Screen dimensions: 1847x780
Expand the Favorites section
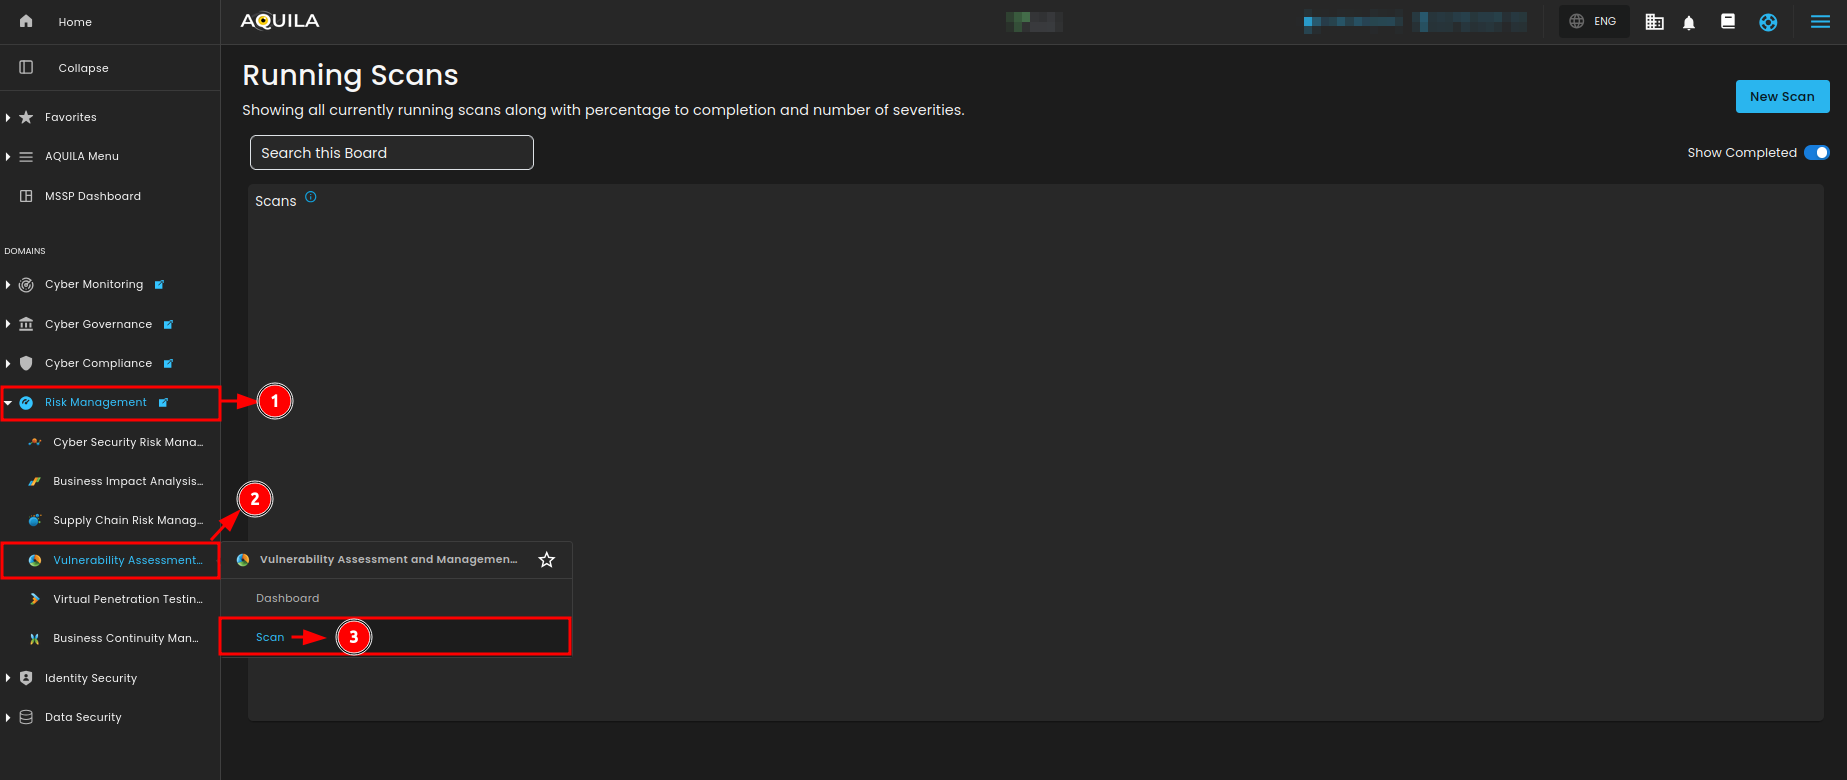tap(8, 118)
